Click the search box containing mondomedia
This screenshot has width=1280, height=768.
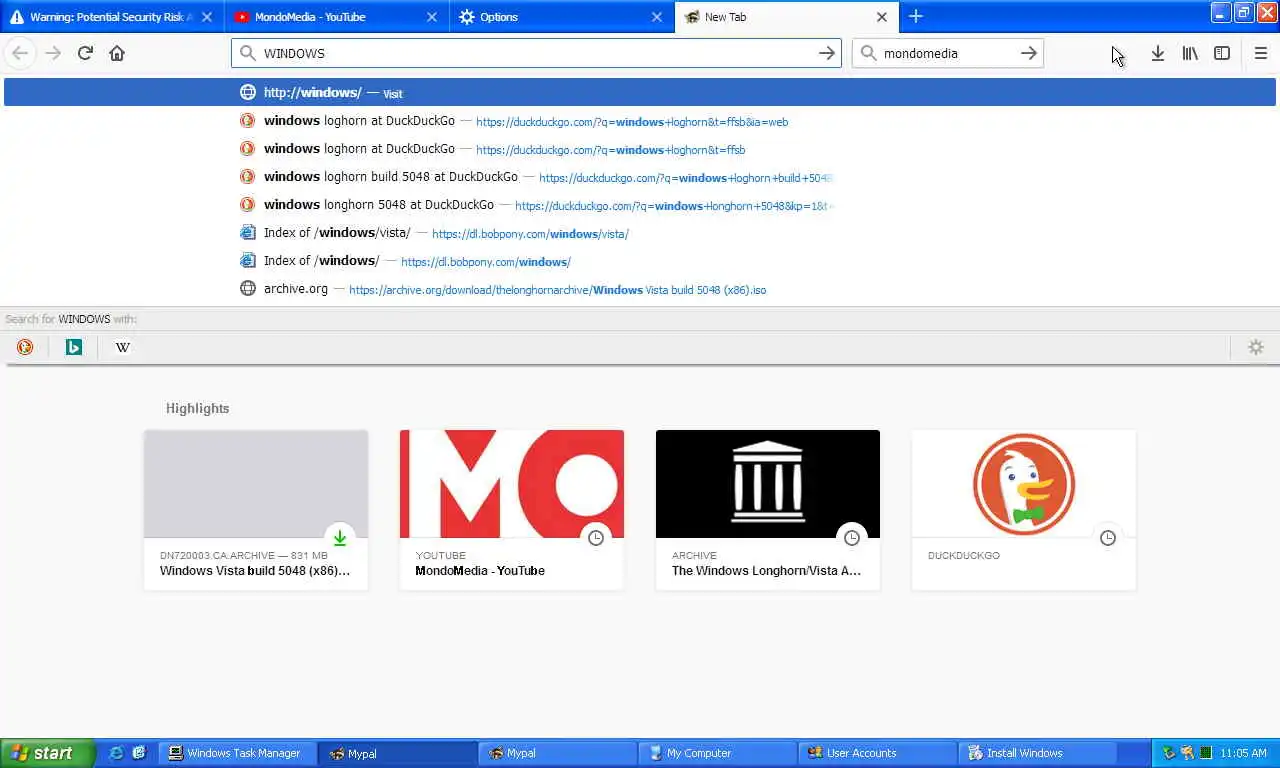pyautogui.click(x=948, y=53)
